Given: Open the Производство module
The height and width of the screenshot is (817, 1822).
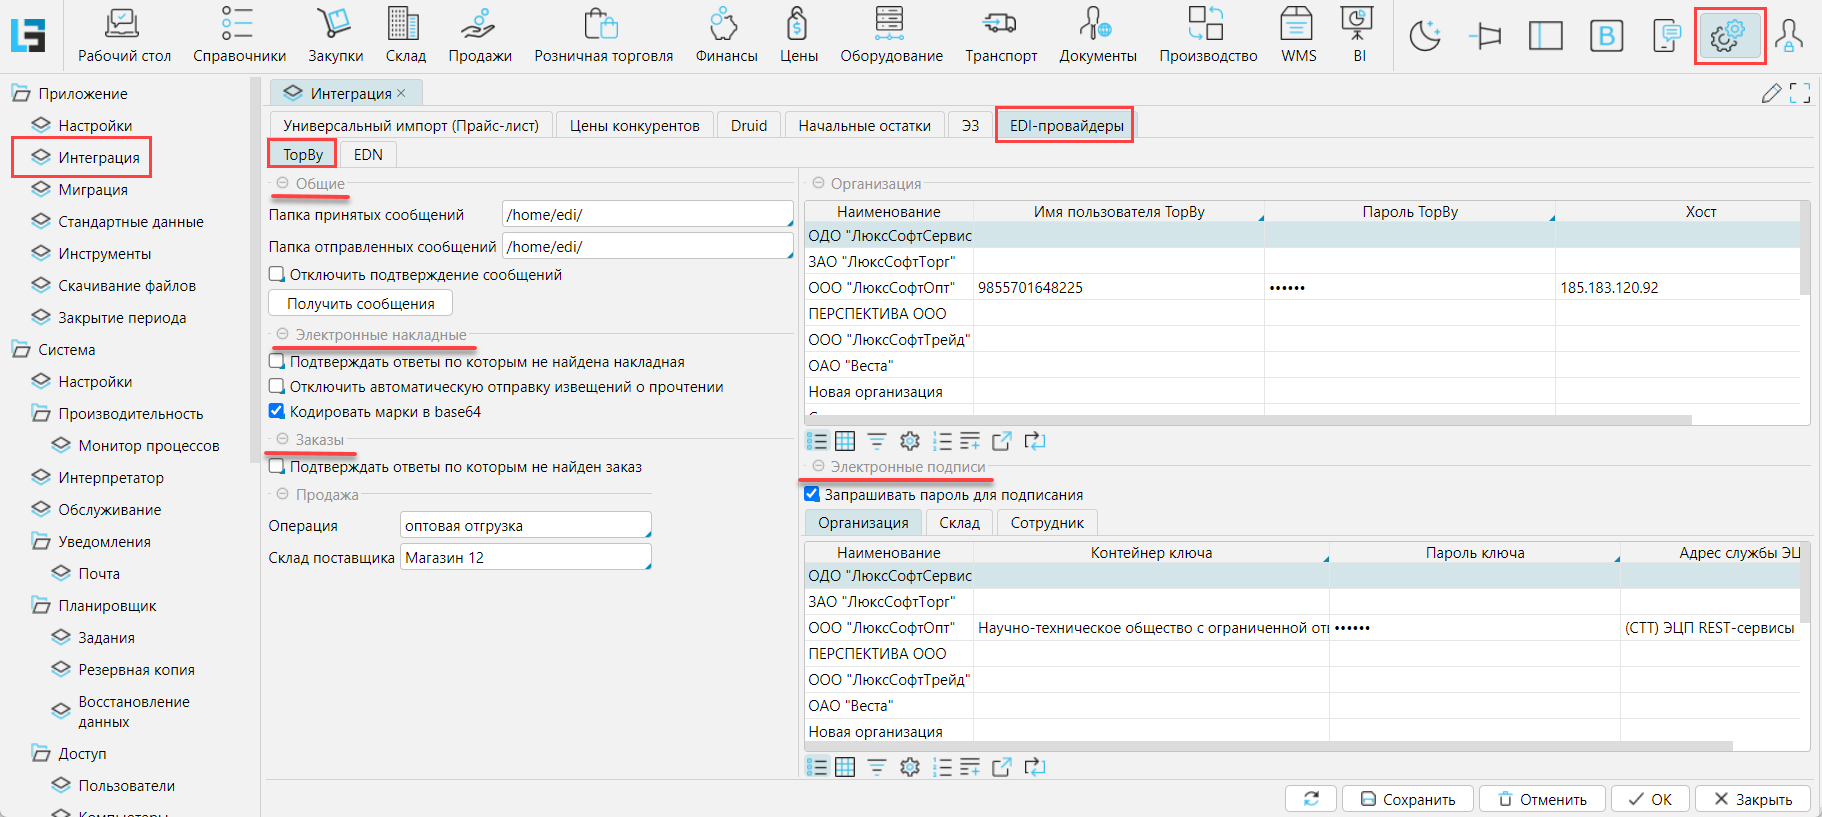Looking at the screenshot, I should [1207, 35].
